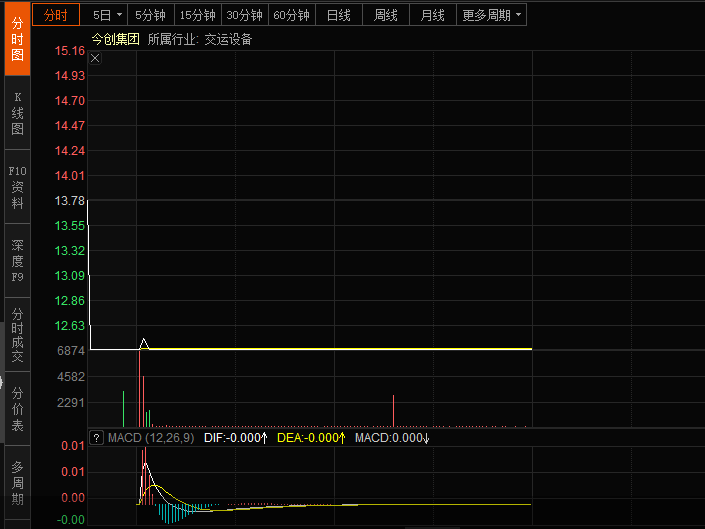The image size is (705, 529).
Task: Click MACD (12,26,9) indicator label
Action: coord(150,438)
